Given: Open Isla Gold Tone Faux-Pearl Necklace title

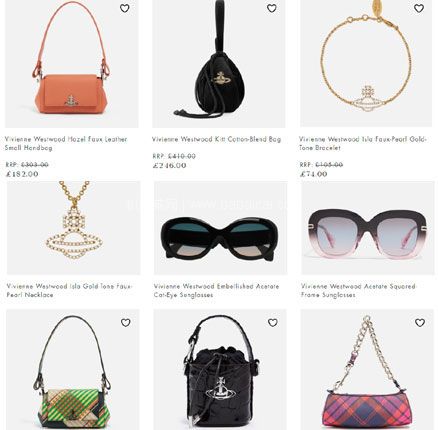Looking at the screenshot, I should (x=69, y=290).
